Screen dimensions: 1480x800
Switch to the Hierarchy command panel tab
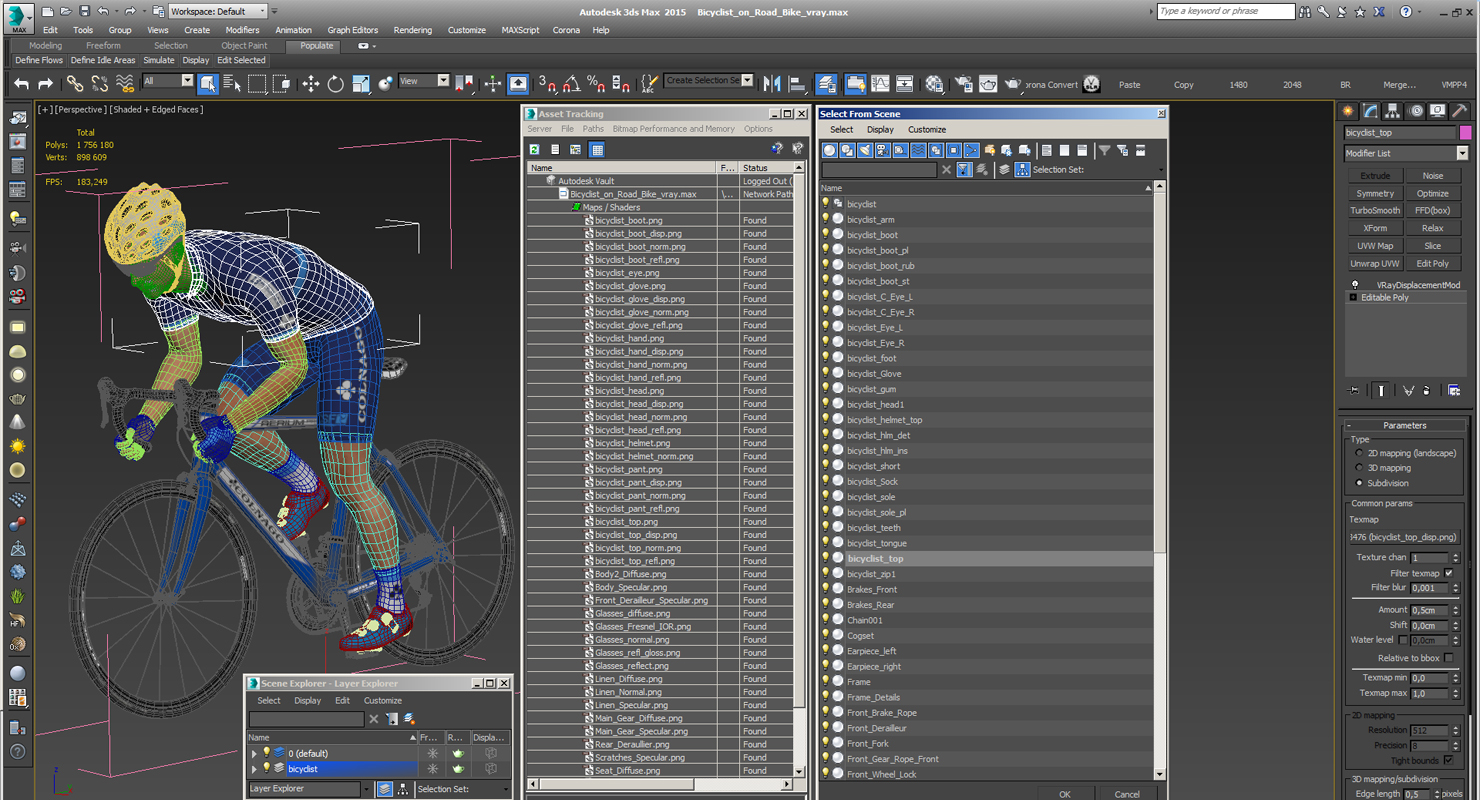tap(1393, 111)
